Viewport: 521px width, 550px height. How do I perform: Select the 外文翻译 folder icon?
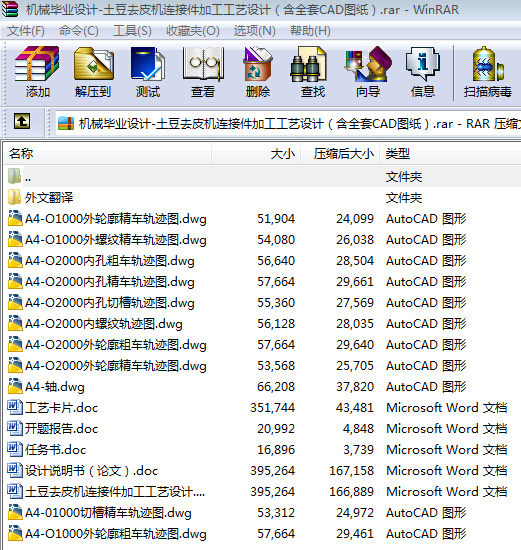click(14, 197)
